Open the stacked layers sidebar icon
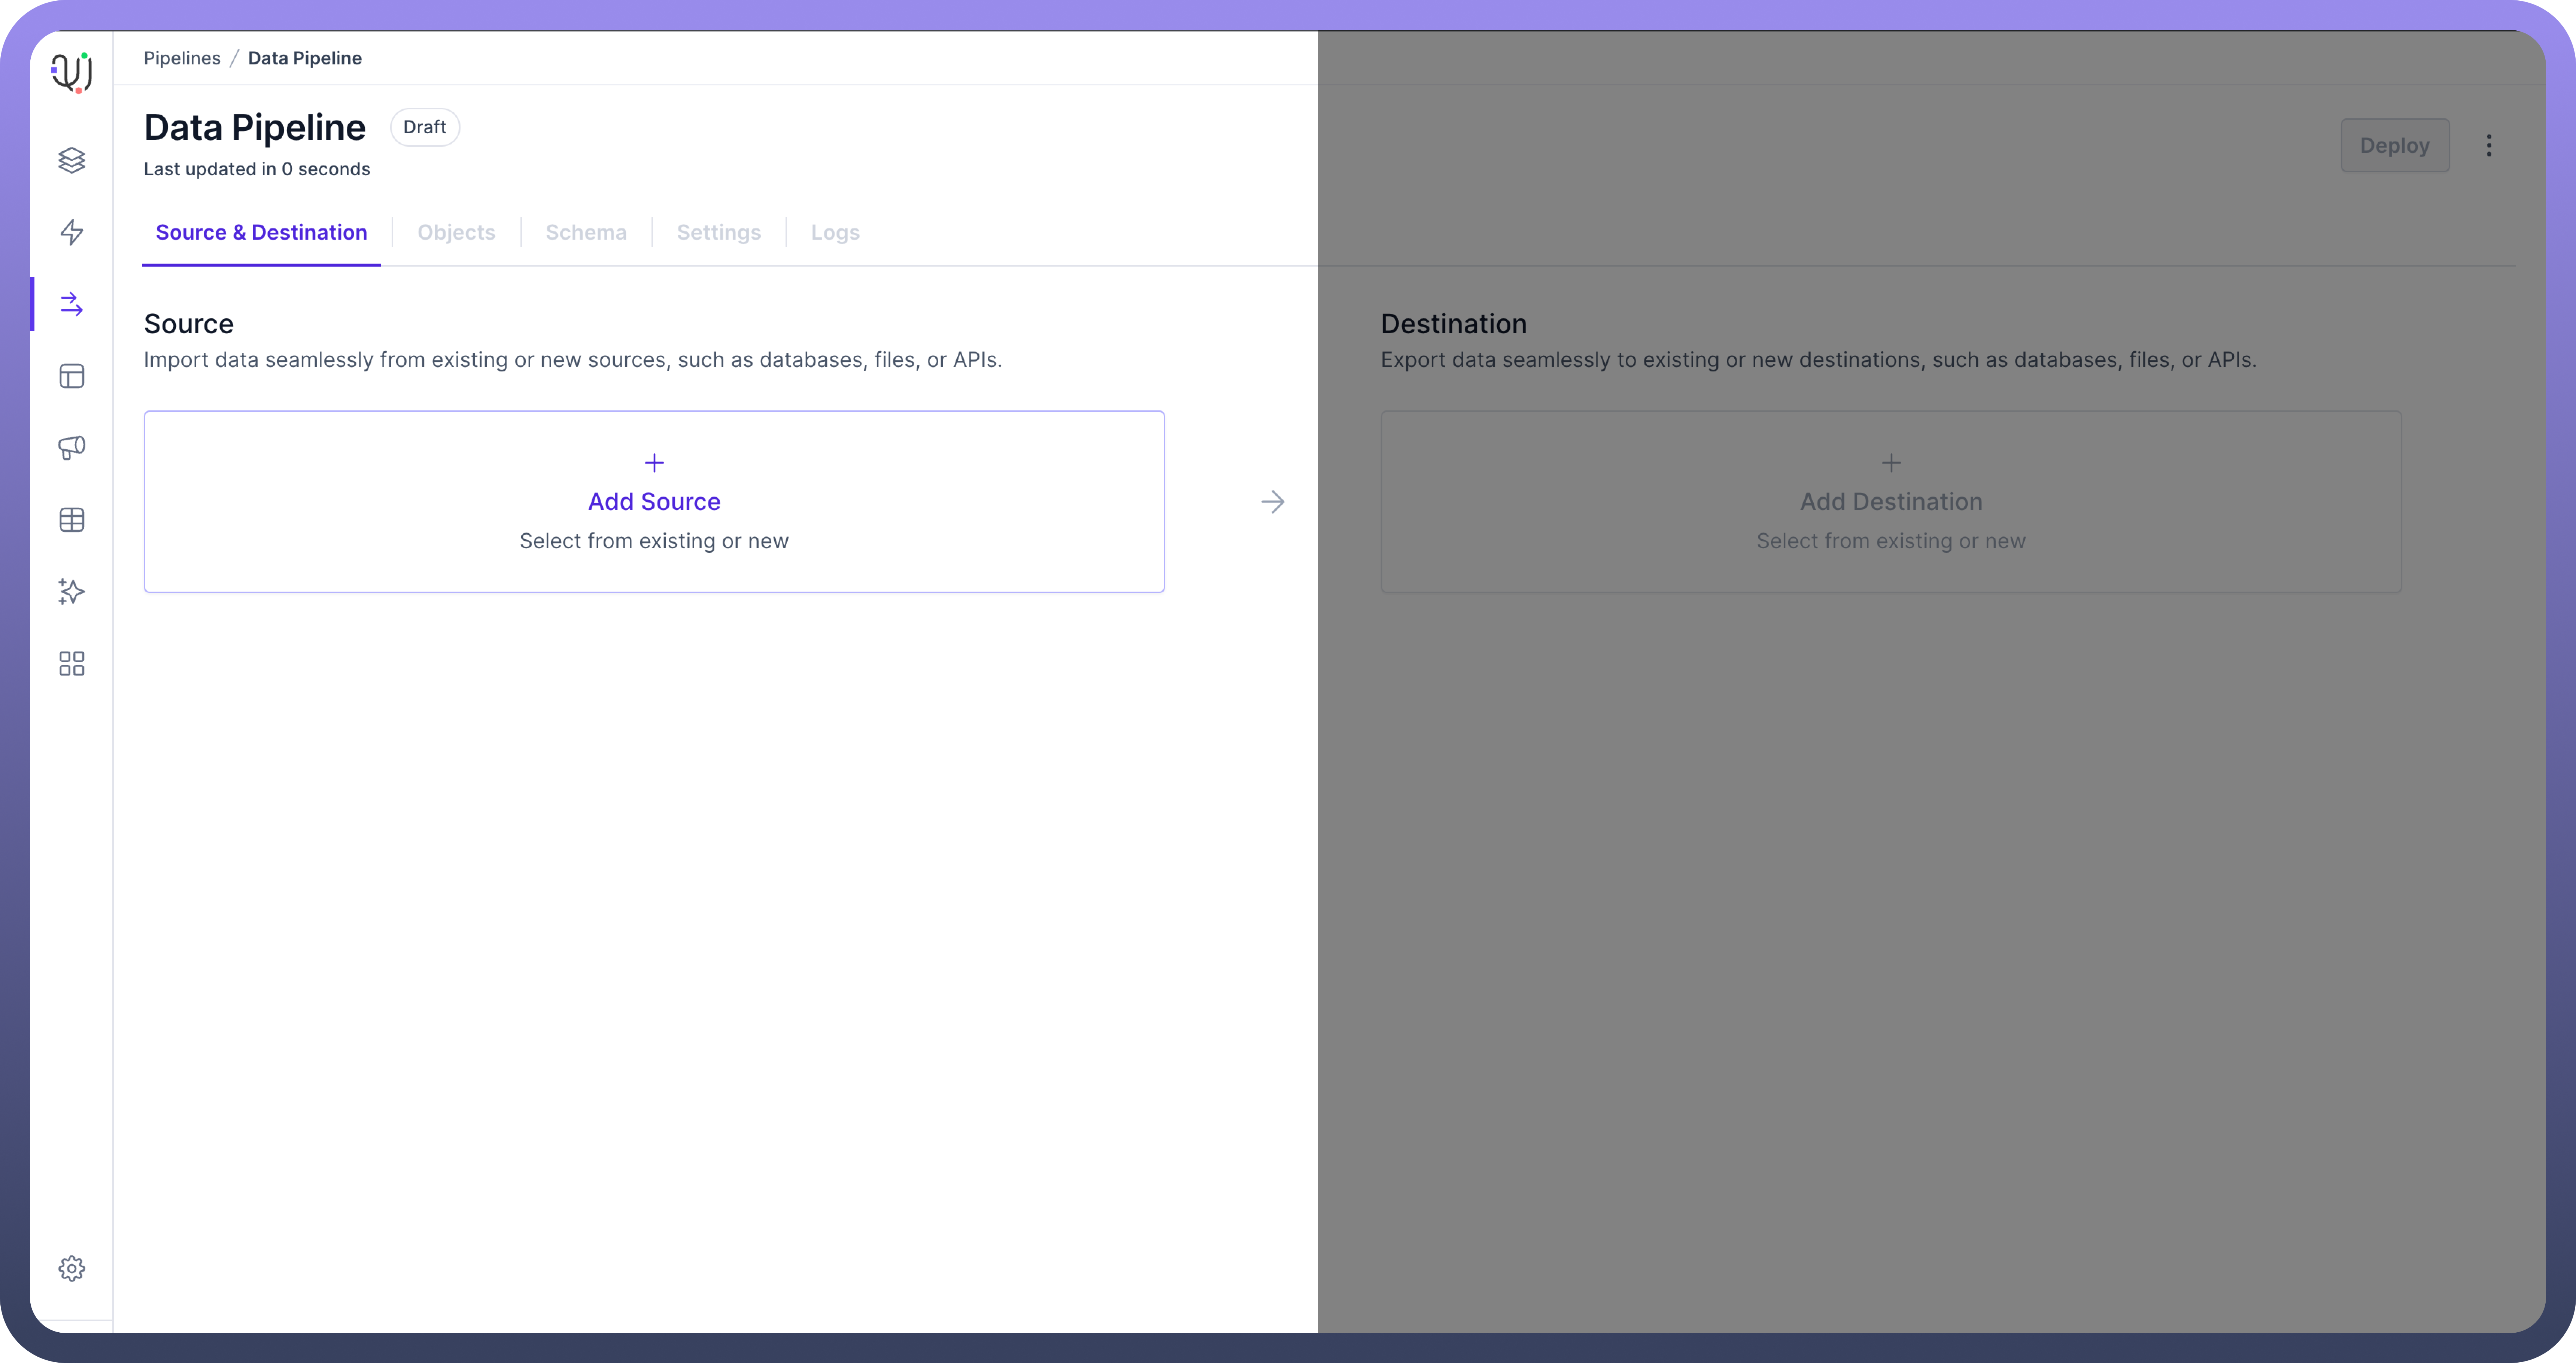 tap(71, 160)
